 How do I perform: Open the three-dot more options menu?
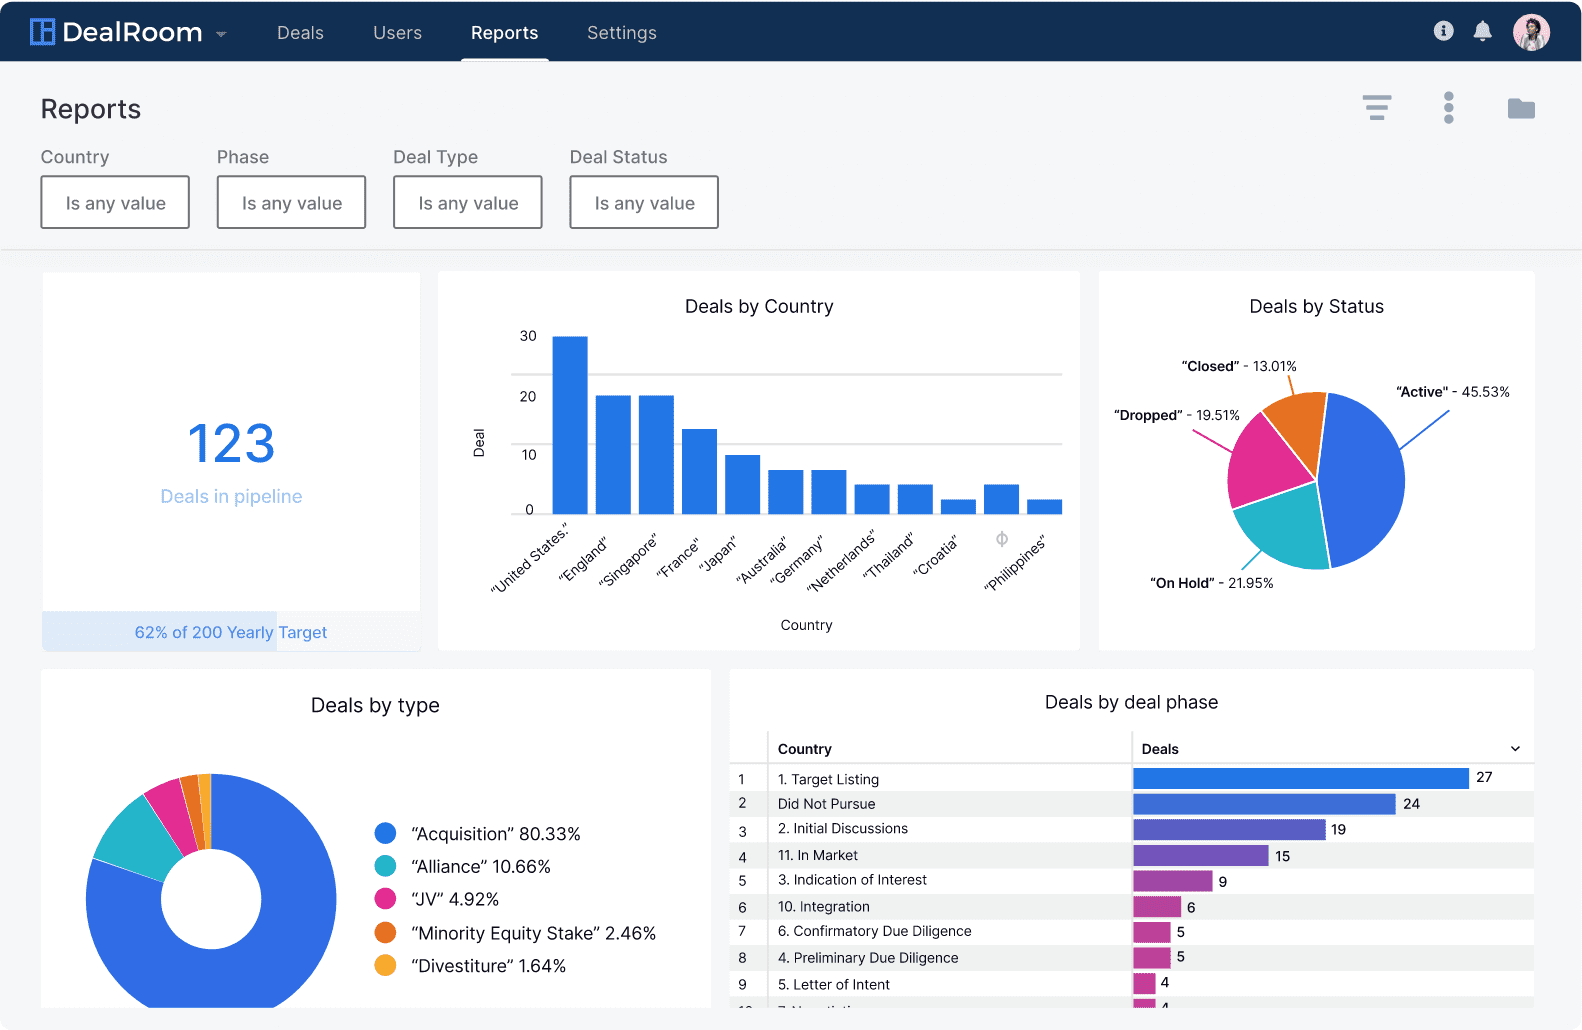[1448, 108]
